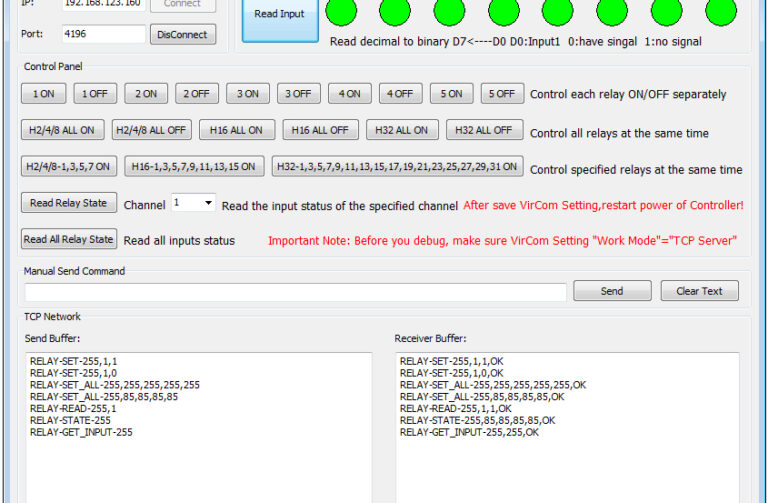The width and height of the screenshot is (768, 503).
Task: Click the 3 ON relay button
Action: pyautogui.click(x=248, y=94)
